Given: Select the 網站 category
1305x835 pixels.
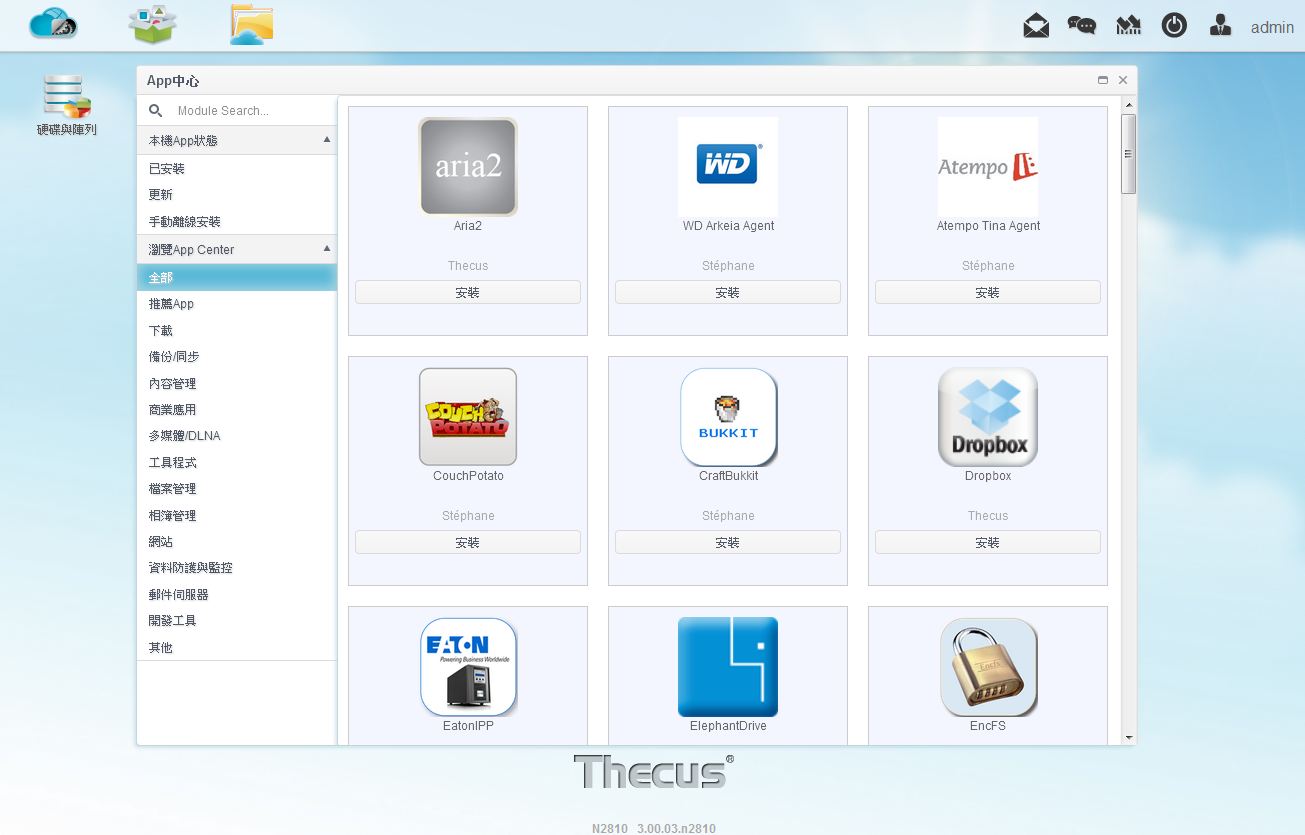Looking at the screenshot, I should (237, 542).
